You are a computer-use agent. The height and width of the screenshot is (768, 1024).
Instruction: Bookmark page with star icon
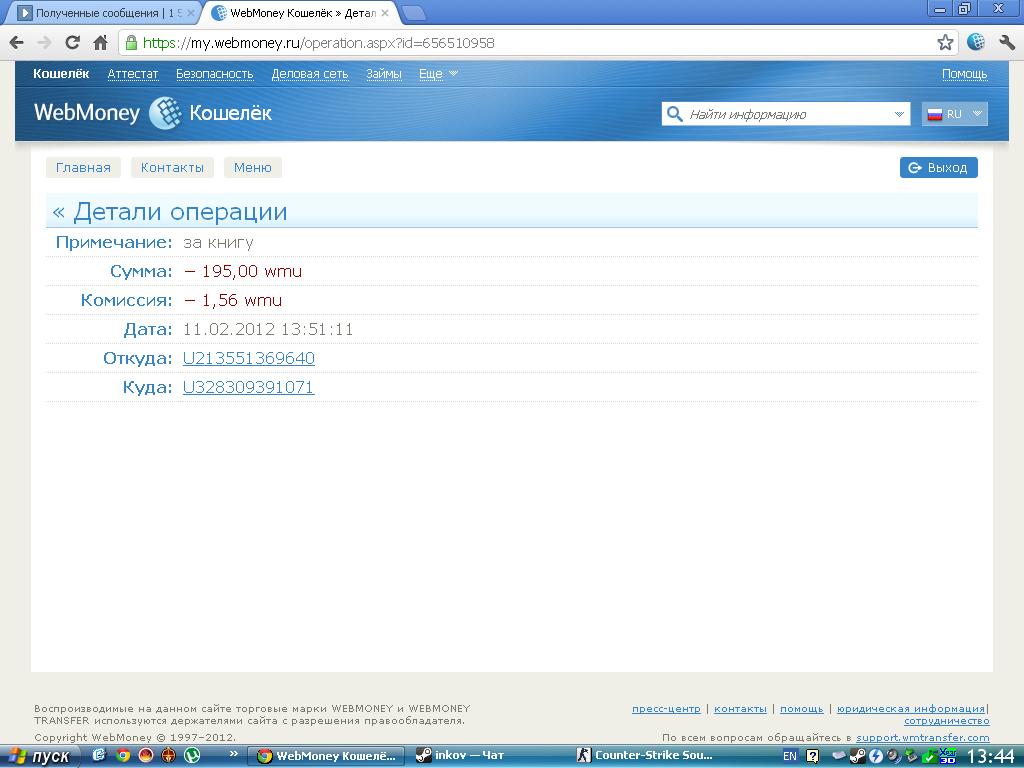tap(944, 43)
